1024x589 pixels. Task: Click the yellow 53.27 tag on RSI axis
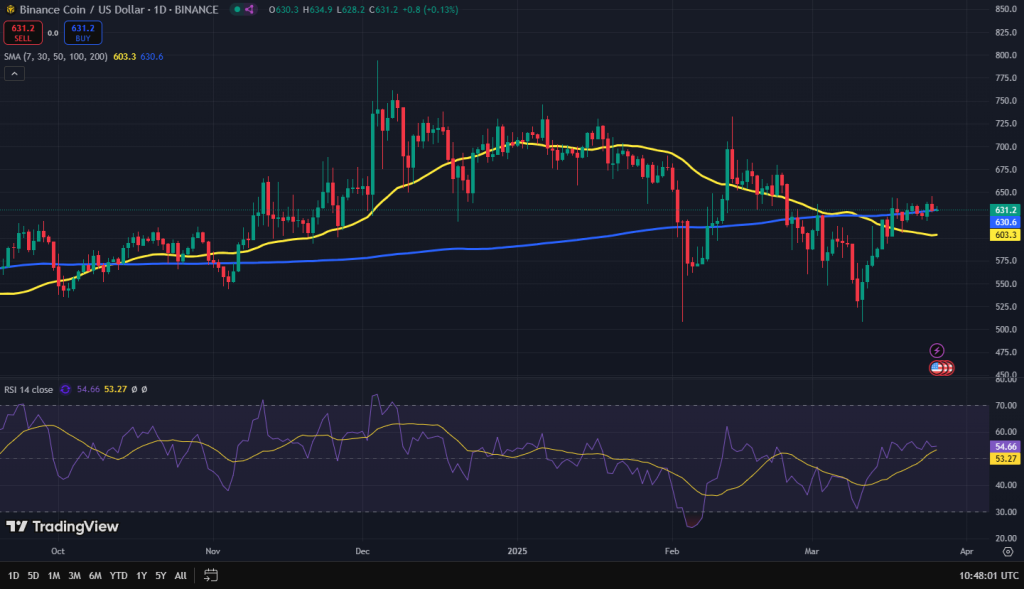coord(1006,459)
